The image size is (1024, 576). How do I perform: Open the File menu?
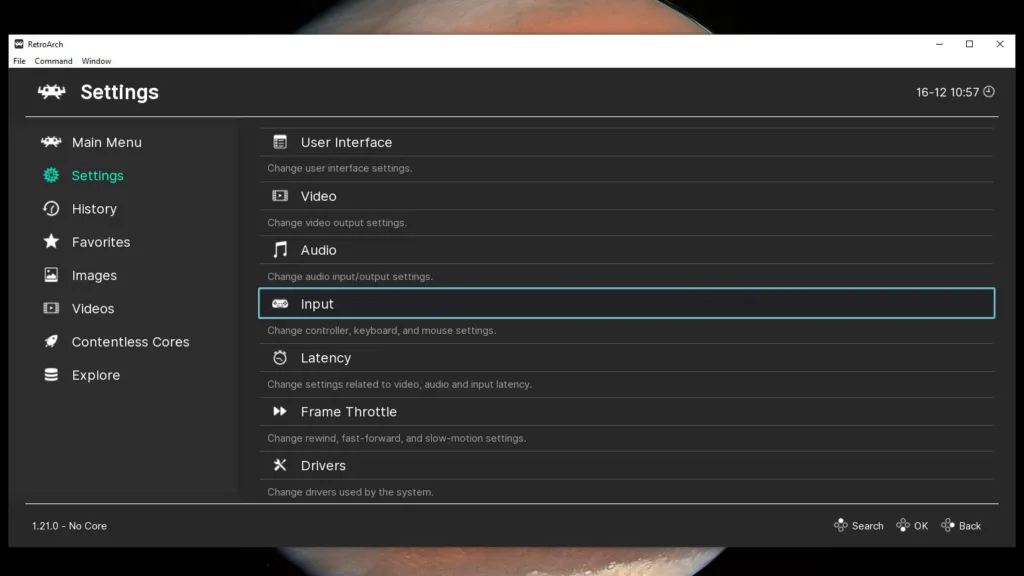point(18,61)
